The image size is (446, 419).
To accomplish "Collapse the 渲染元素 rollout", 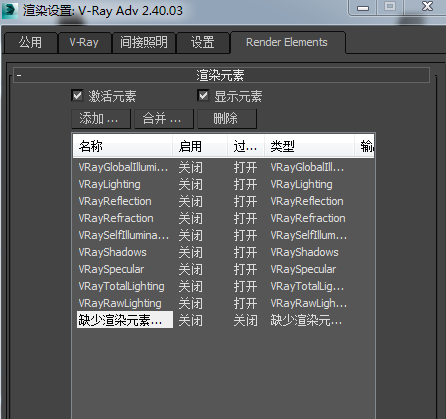I will tap(221, 75).
